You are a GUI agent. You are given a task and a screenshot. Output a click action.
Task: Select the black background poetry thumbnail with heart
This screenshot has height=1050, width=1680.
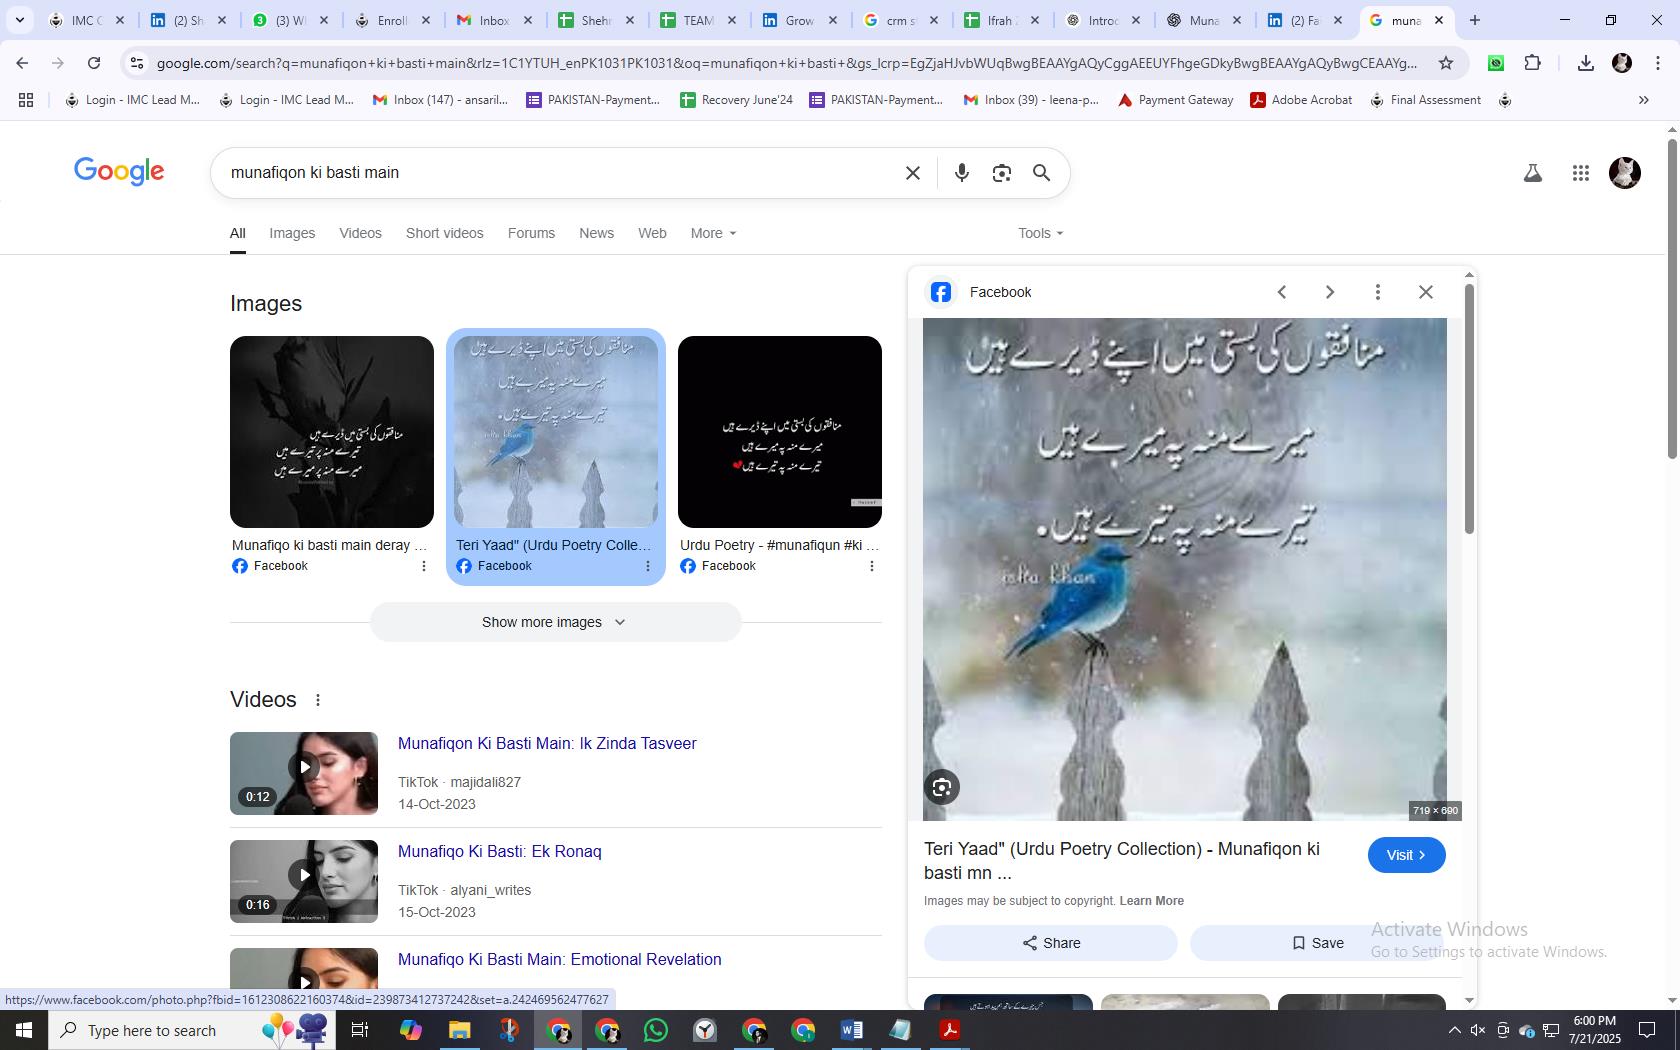click(x=780, y=432)
